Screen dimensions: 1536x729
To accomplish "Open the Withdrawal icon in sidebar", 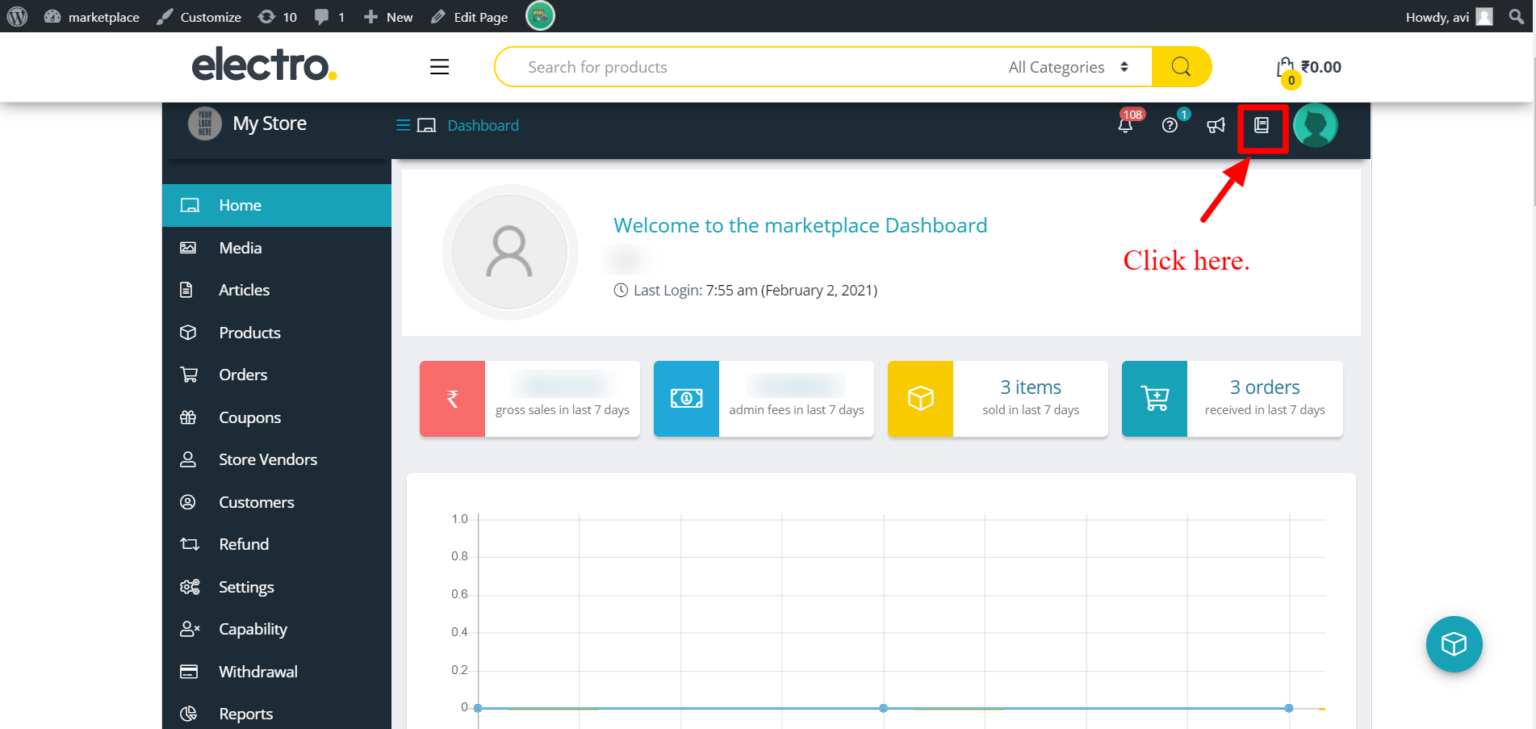I will point(191,671).
